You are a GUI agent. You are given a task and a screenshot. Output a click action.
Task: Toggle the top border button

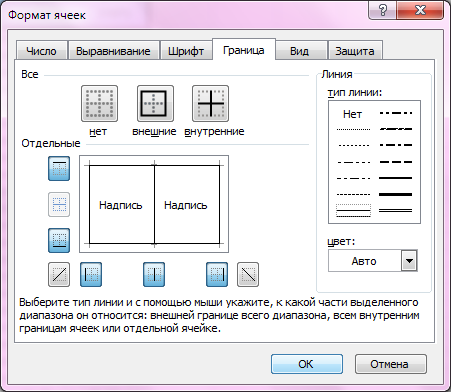coord(59,168)
